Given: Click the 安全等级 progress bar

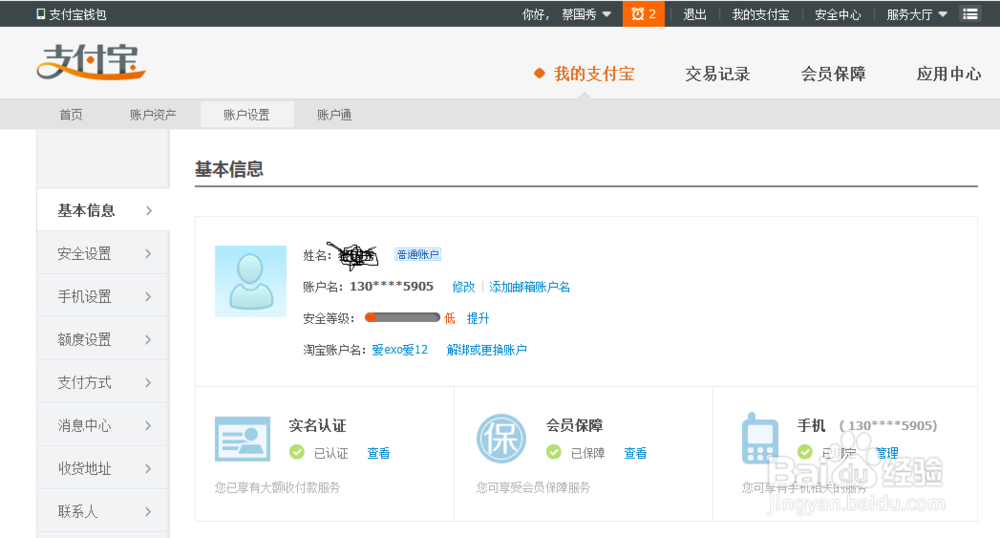Looking at the screenshot, I should [402, 317].
